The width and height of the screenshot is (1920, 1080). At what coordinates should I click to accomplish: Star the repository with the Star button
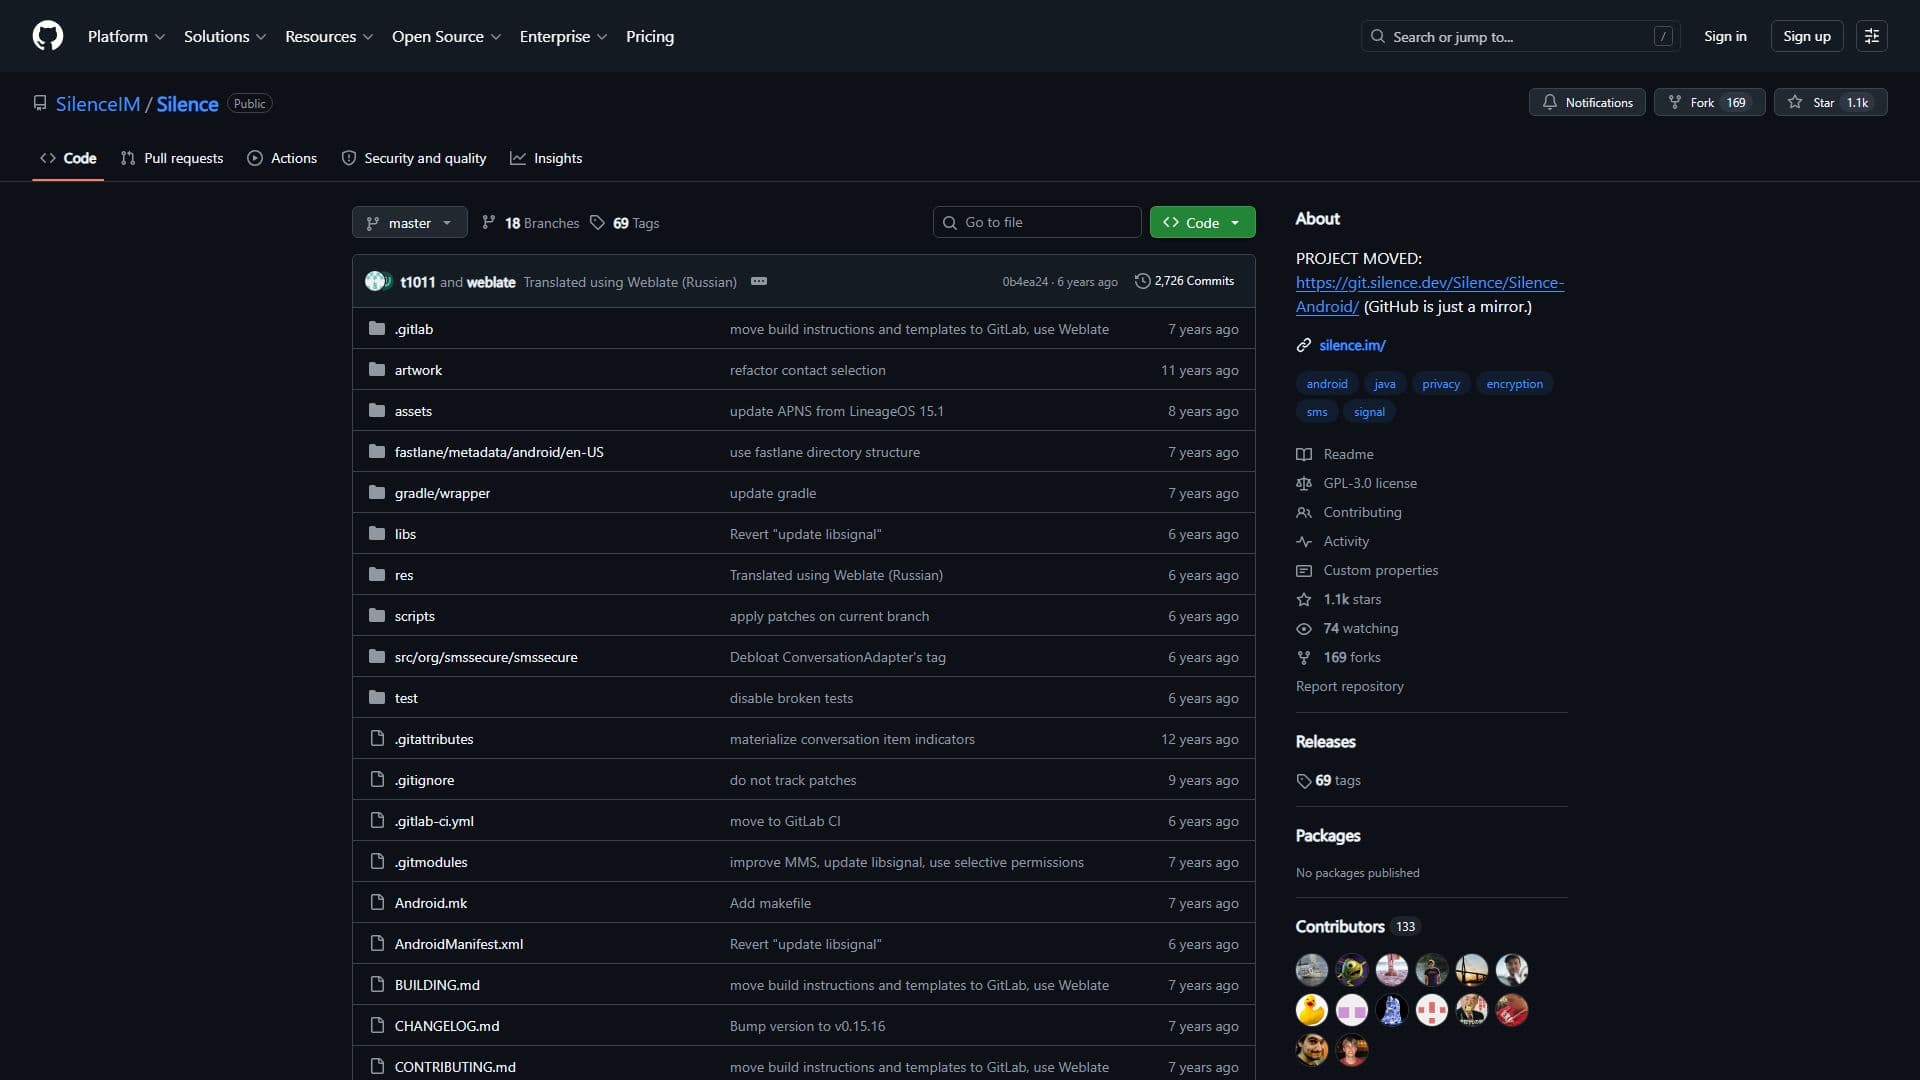(1830, 102)
